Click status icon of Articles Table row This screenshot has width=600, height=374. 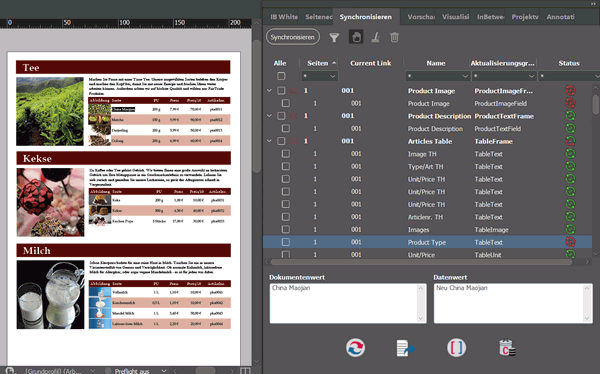click(570, 141)
